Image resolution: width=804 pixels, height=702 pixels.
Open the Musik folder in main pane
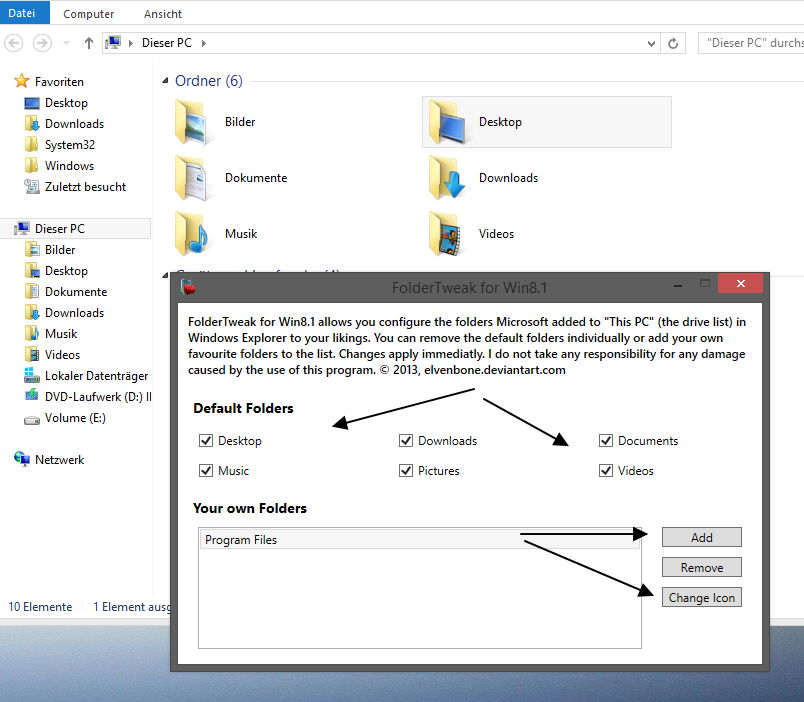(193, 234)
